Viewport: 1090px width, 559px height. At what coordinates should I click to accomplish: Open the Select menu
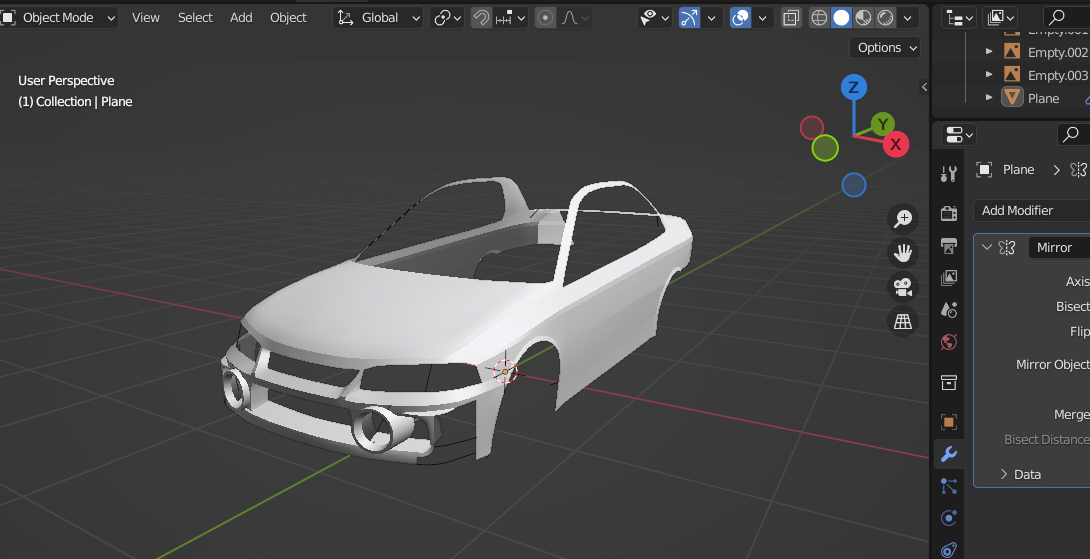click(x=195, y=18)
